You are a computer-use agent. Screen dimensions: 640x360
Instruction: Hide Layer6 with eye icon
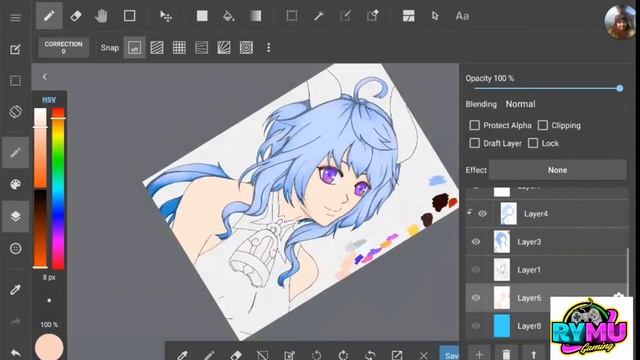[476, 298]
